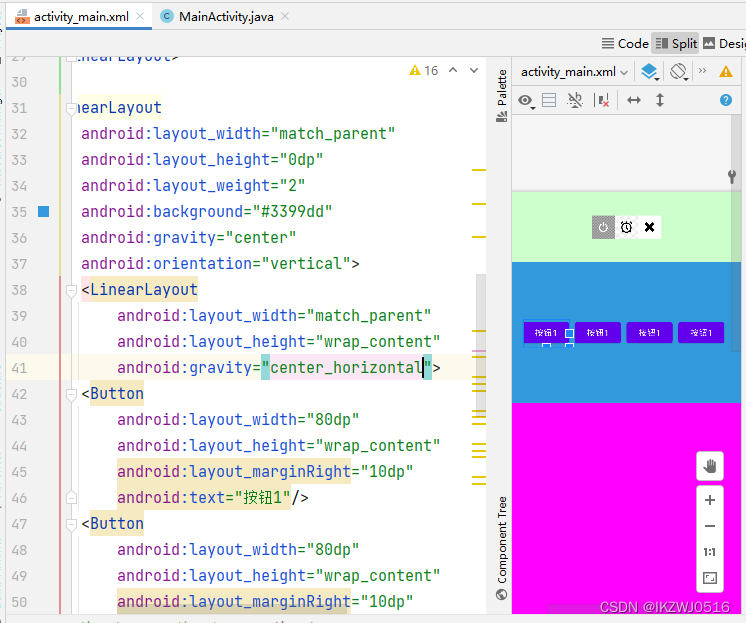746x623 pixels.
Task: Click the editor vertical scrollbar thumb
Action: [481, 346]
